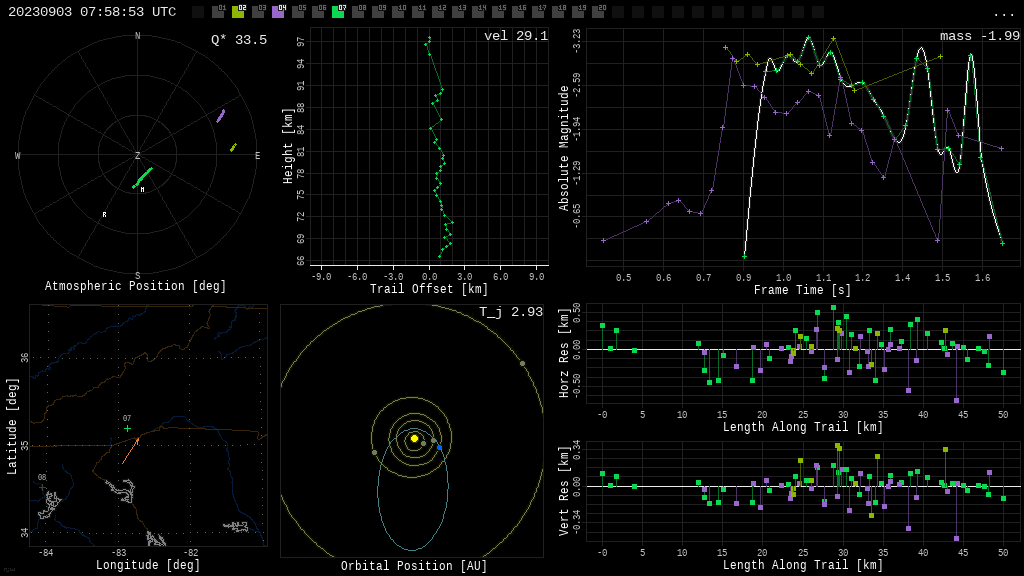
Task: Select station 13 indicator square
Action: click(x=458, y=11)
